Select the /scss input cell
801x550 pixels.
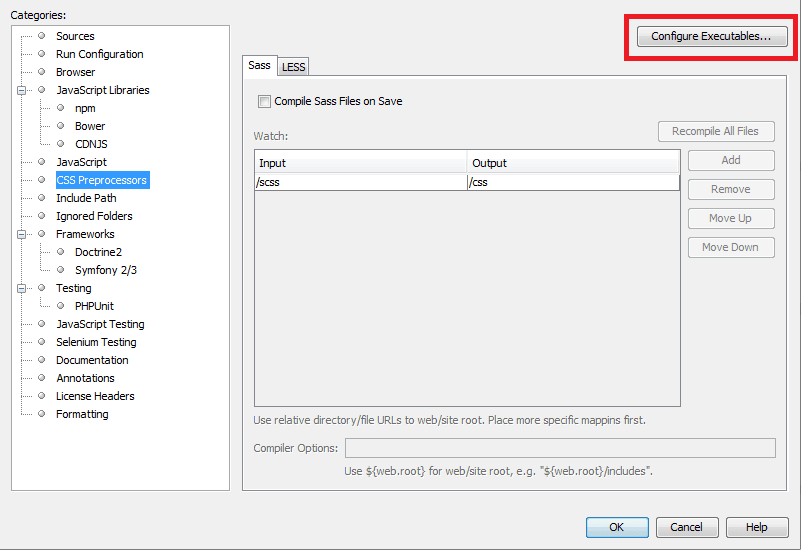(361, 182)
